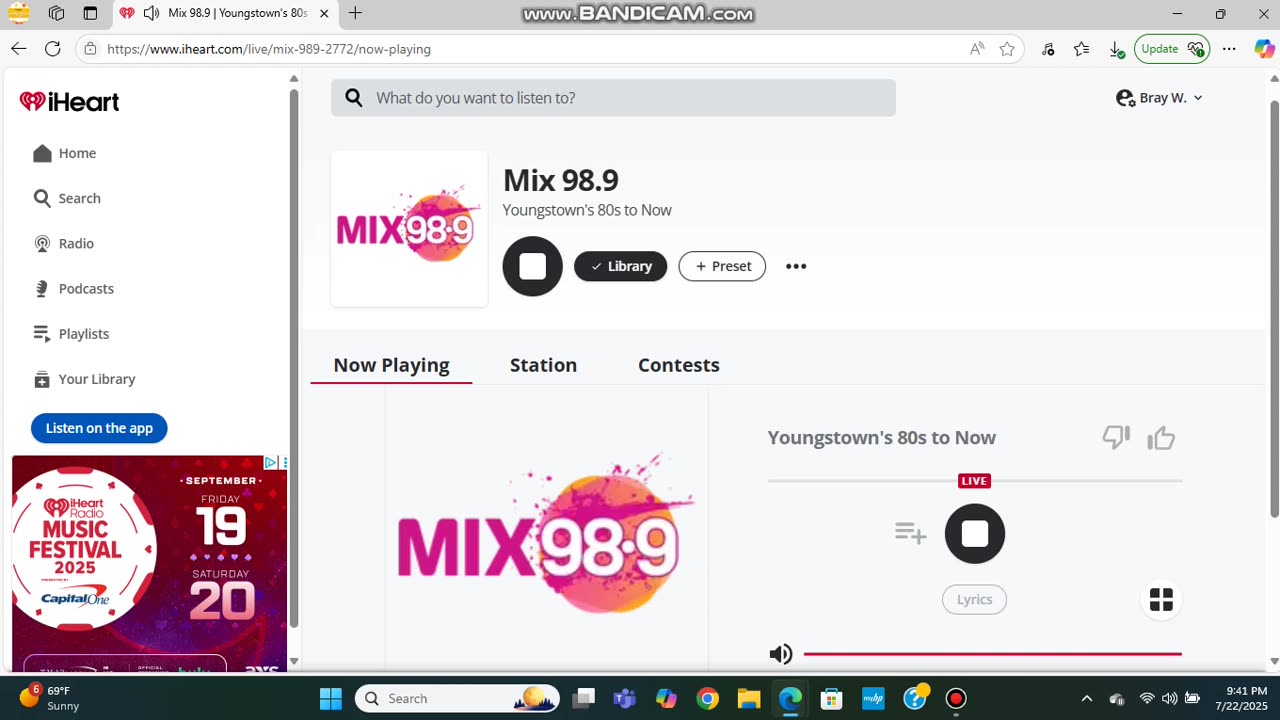The image size is (1280, 720).
Task: Open Podcasts in the sidebar
Action: (x=73, y=288)
